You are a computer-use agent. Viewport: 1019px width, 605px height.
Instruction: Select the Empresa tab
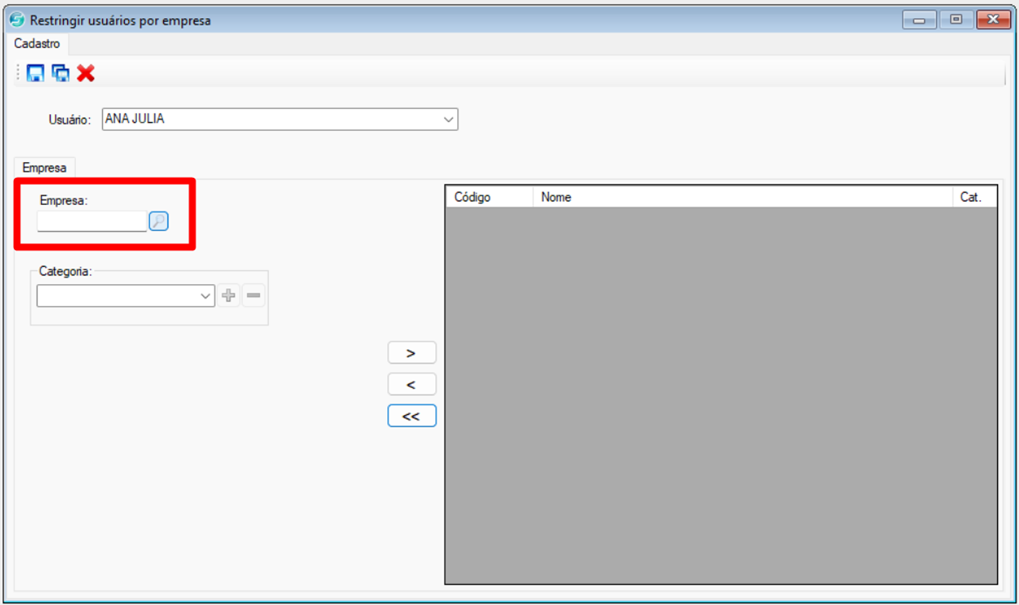pos(44,168)
